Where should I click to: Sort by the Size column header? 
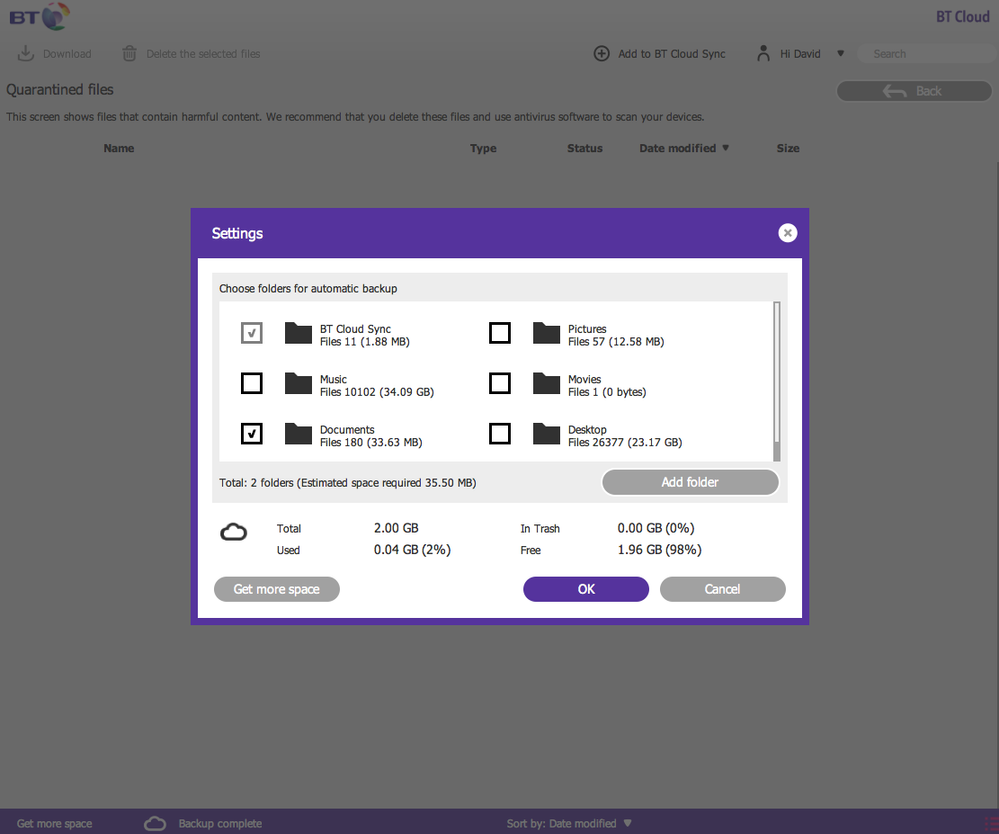[x=787, y=148]
